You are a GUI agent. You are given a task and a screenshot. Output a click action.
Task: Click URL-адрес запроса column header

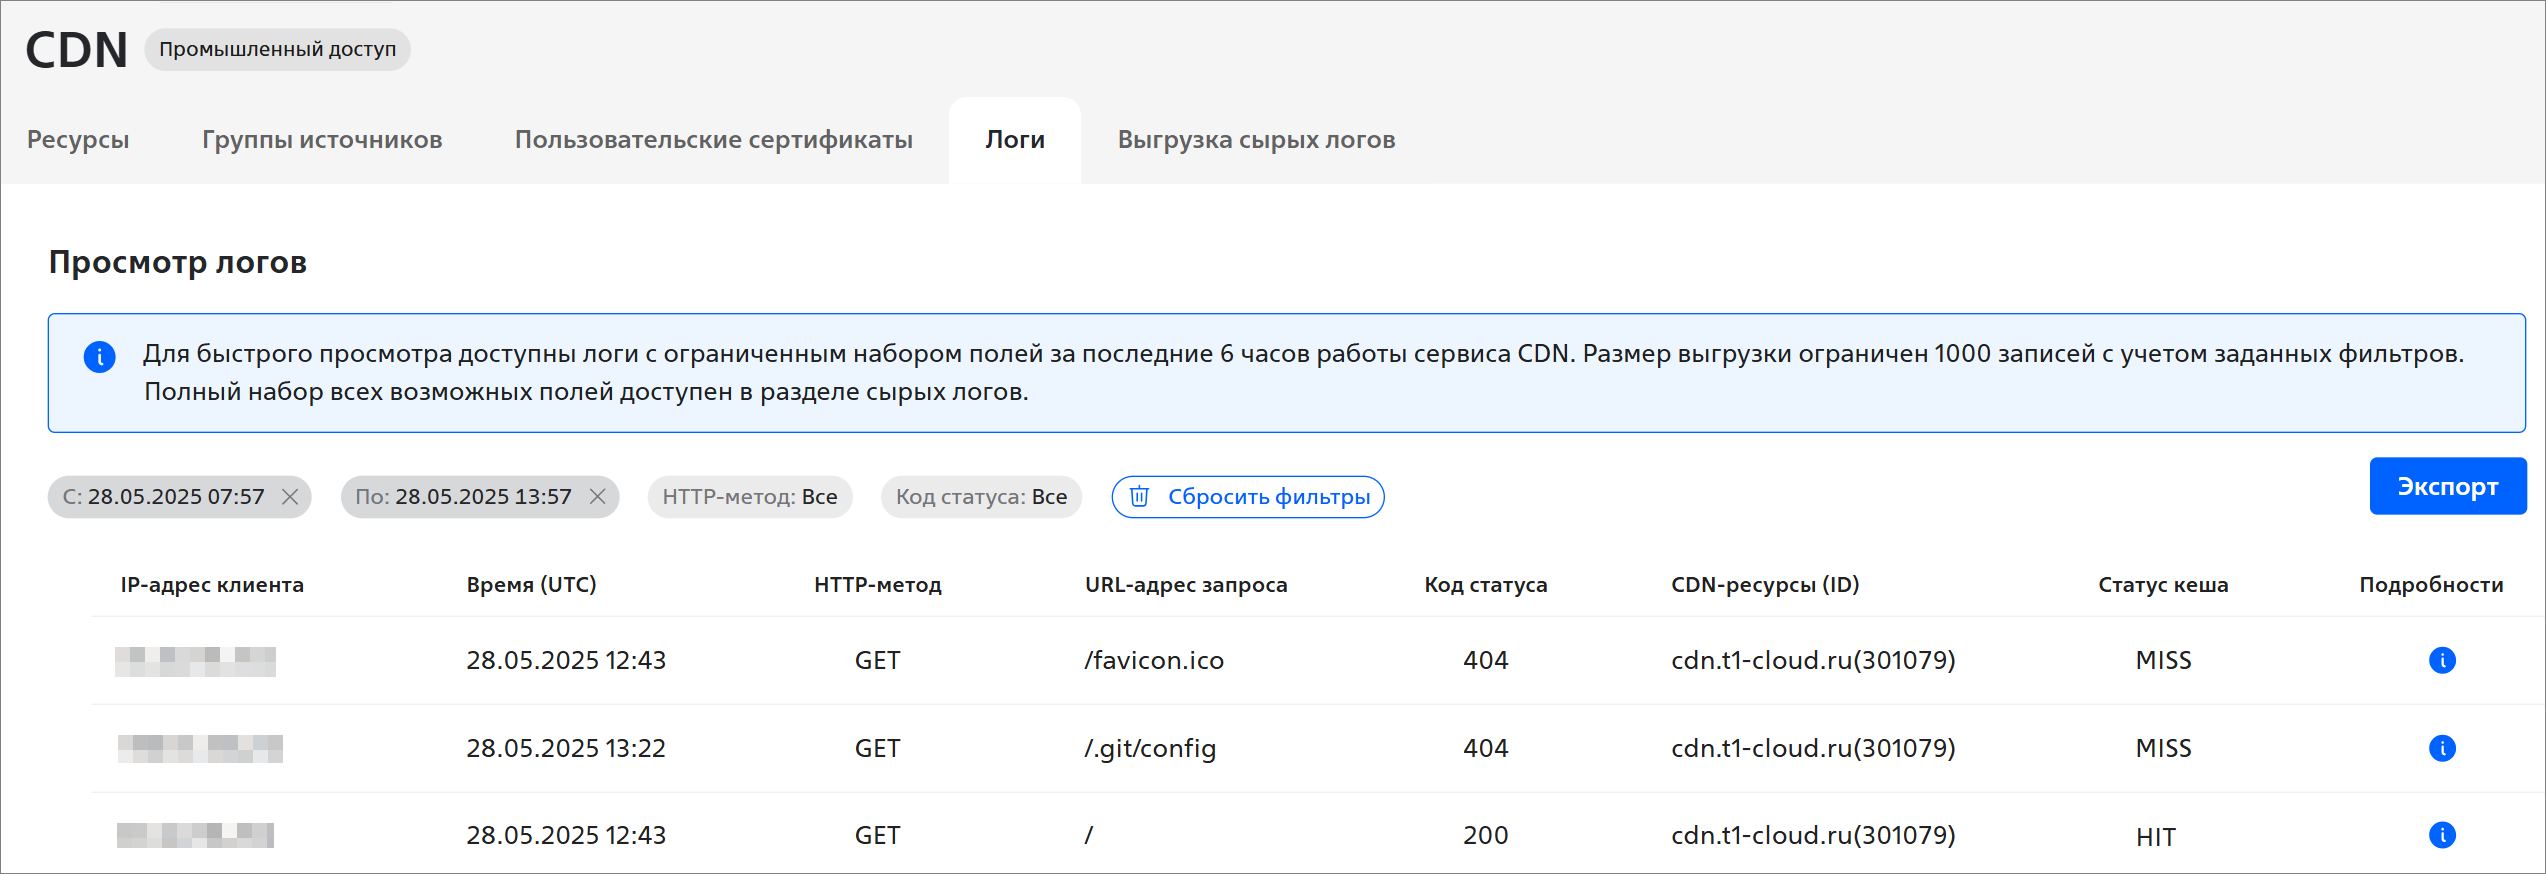click(1186, 585)
